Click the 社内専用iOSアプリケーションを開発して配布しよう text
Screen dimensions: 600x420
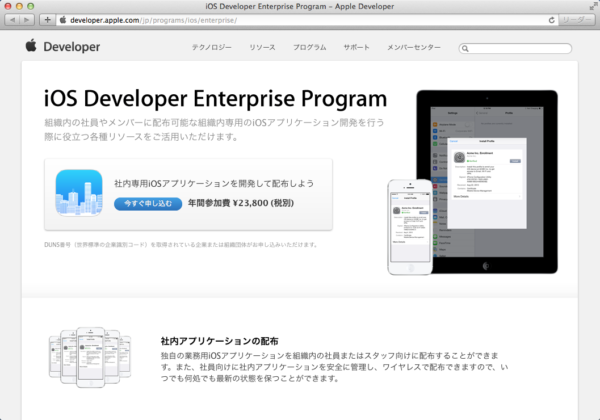pyautogui.click(x=214, y=184)
